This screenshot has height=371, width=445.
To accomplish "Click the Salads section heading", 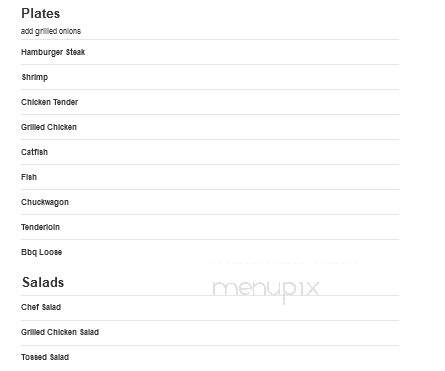I will pyautogui.click(x=43, y=282).
